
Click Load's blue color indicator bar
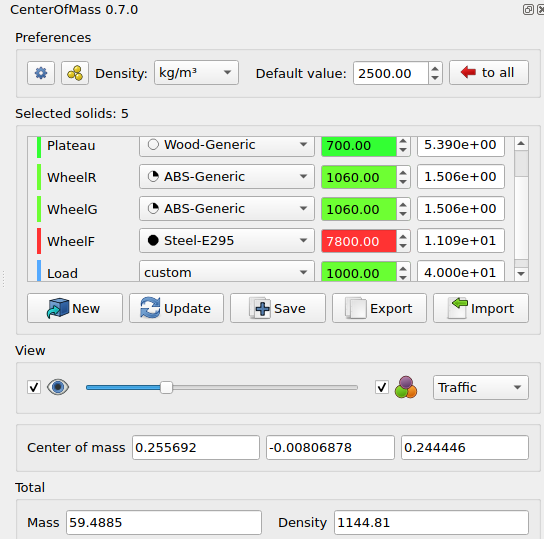[39, 271]
